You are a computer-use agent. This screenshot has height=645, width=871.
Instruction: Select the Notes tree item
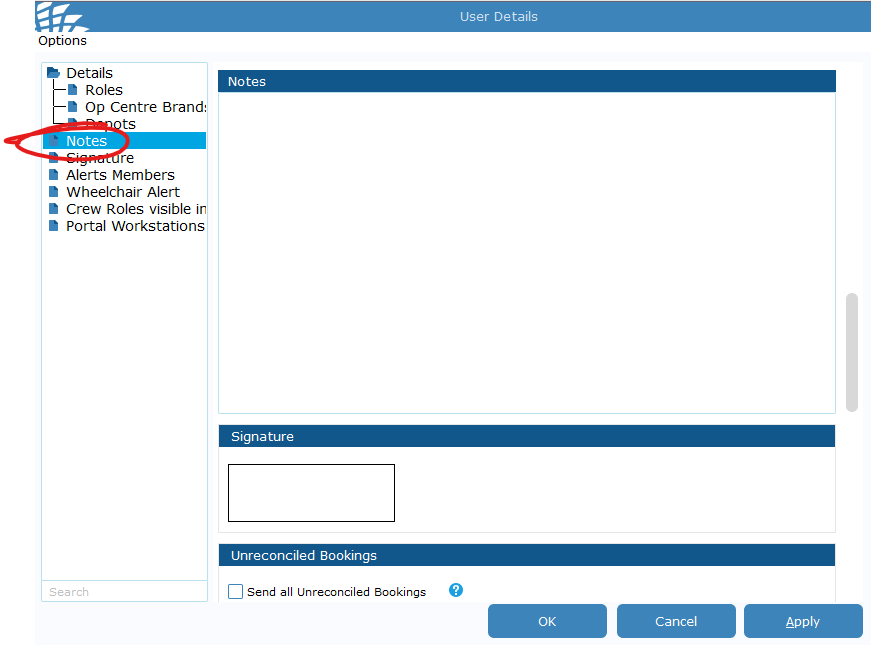87,141
